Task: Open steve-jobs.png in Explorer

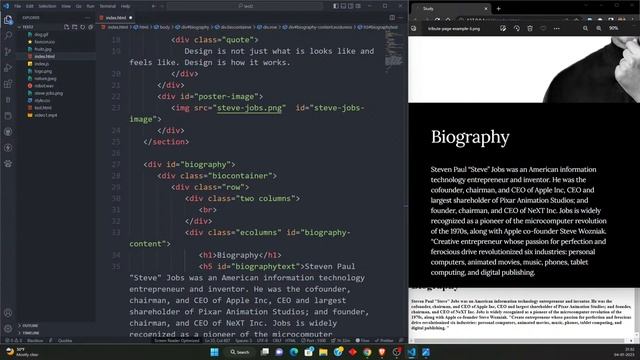Action: (x=48, y=93)
